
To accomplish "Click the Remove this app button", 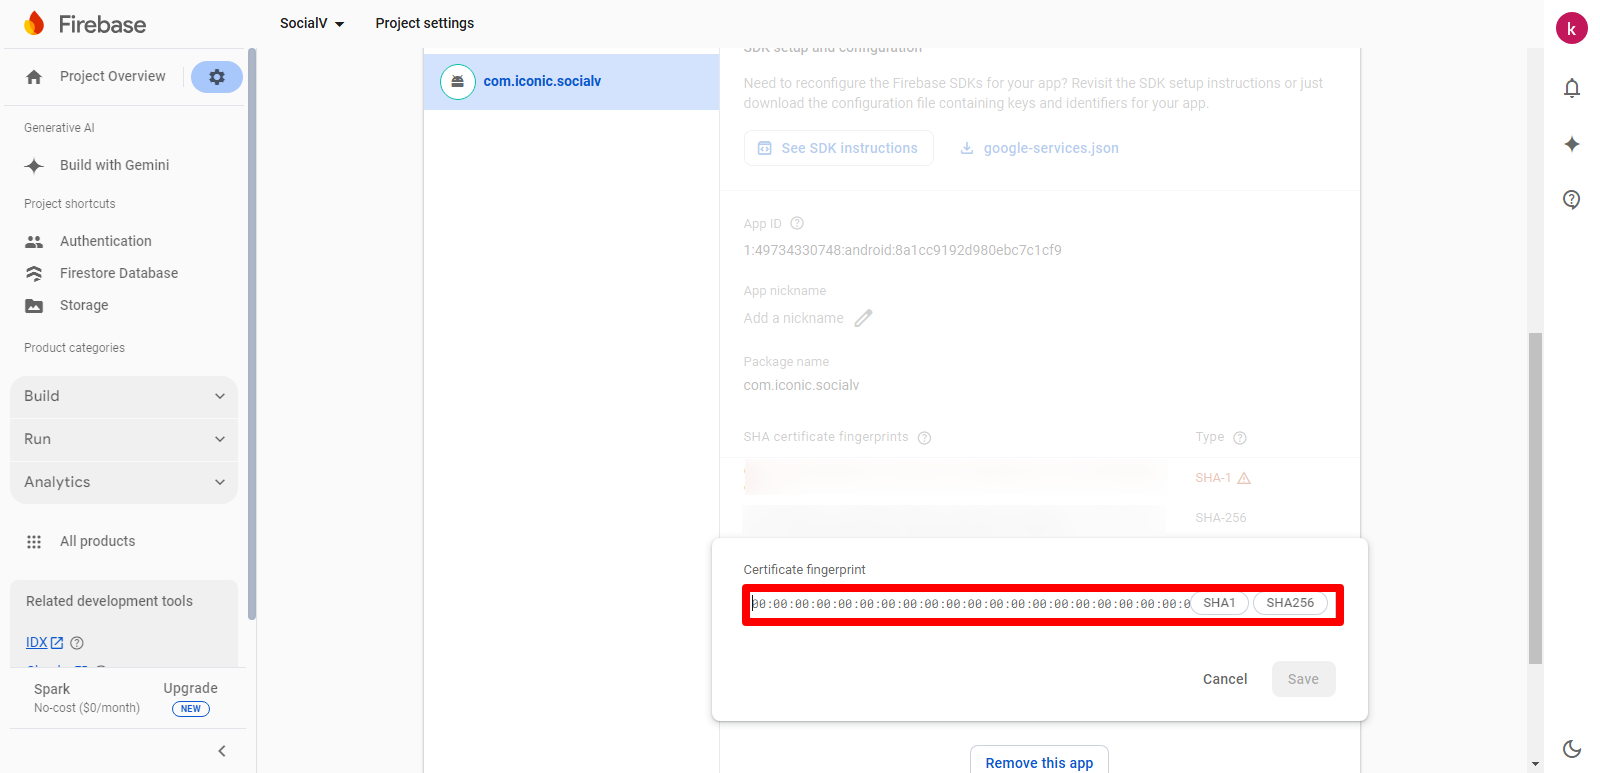I will (x=1039, y=762).
